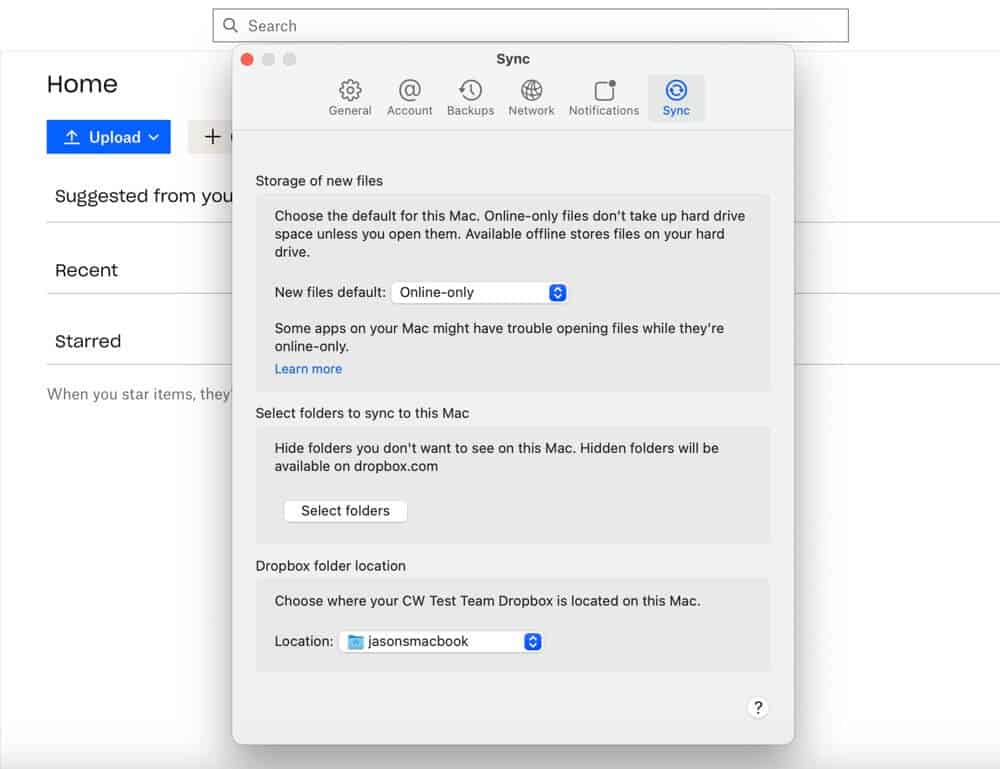
Task: Click the Starred section heading
Action: click(88, 341)
